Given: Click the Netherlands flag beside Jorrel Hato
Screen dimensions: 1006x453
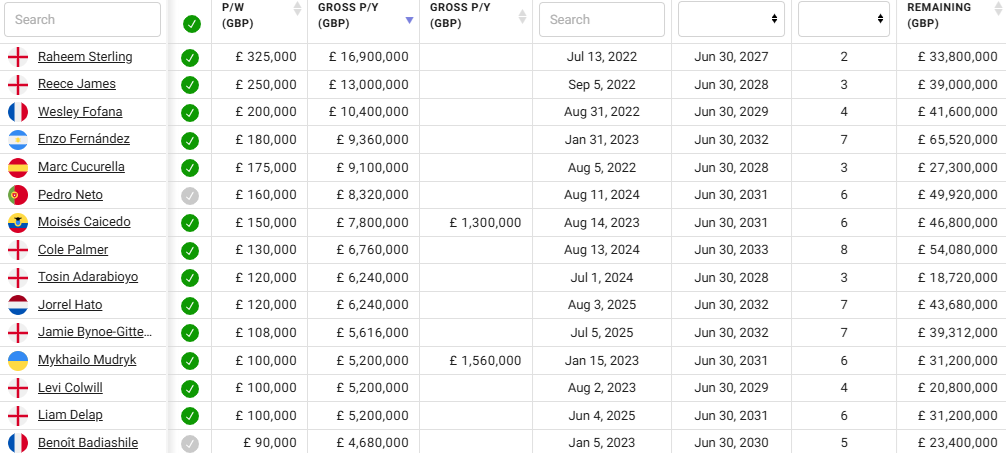Looking at the screenshot, I should [17, 305].
